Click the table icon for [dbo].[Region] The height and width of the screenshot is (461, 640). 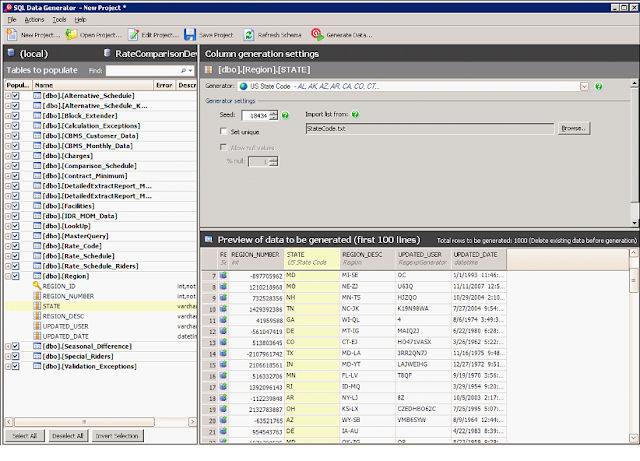[x=37, y=276]
